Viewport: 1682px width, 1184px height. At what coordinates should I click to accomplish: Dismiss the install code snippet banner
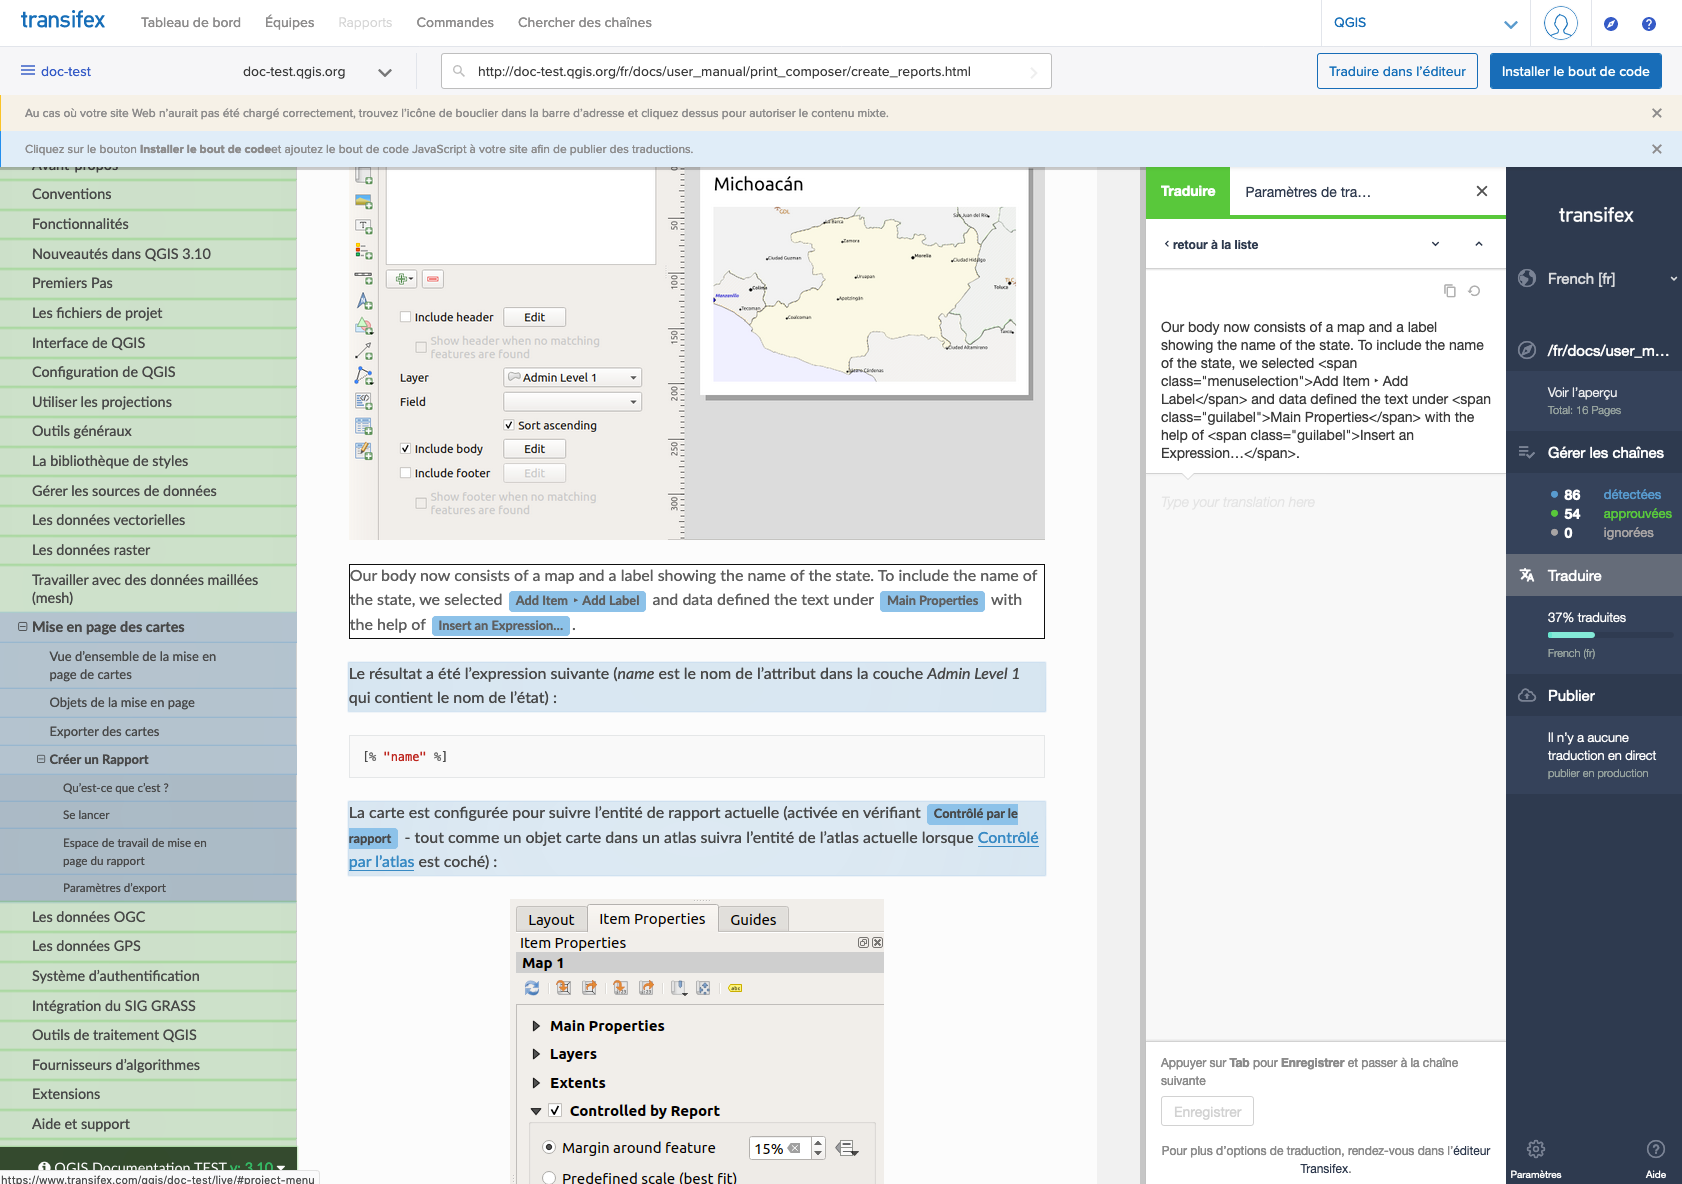coord(1657,149)
